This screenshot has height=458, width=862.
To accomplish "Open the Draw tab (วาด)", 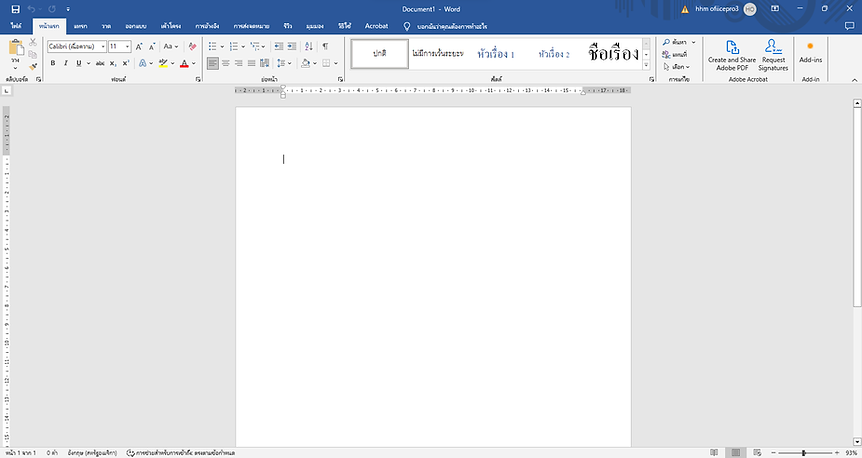I will click(x=106, y=26).
